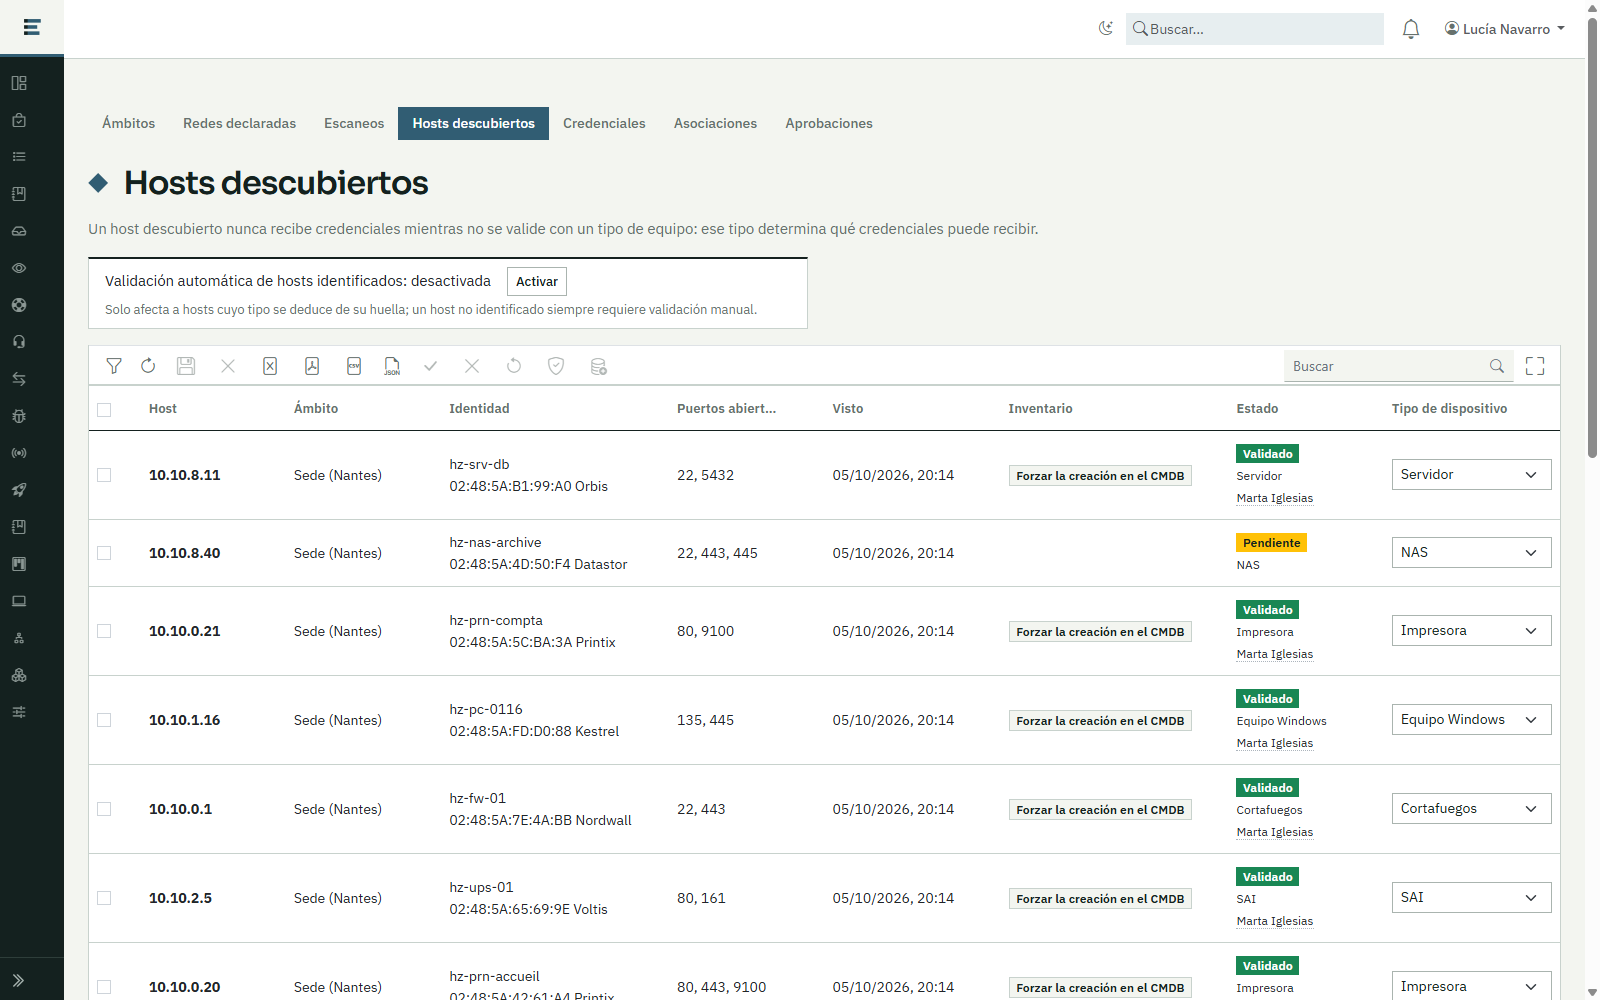Click Marta Iglesias link in hz-ups-01 row
Viewport: 1600px width, 1000px height.
[x=1275, y=921]
